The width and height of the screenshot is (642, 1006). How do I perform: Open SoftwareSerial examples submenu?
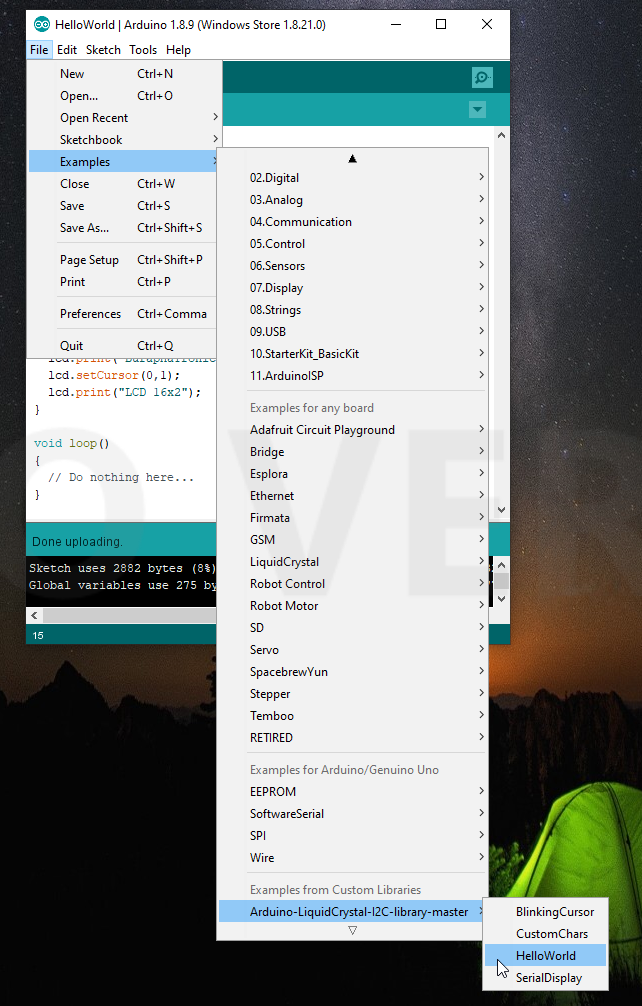tap(352, 813)
